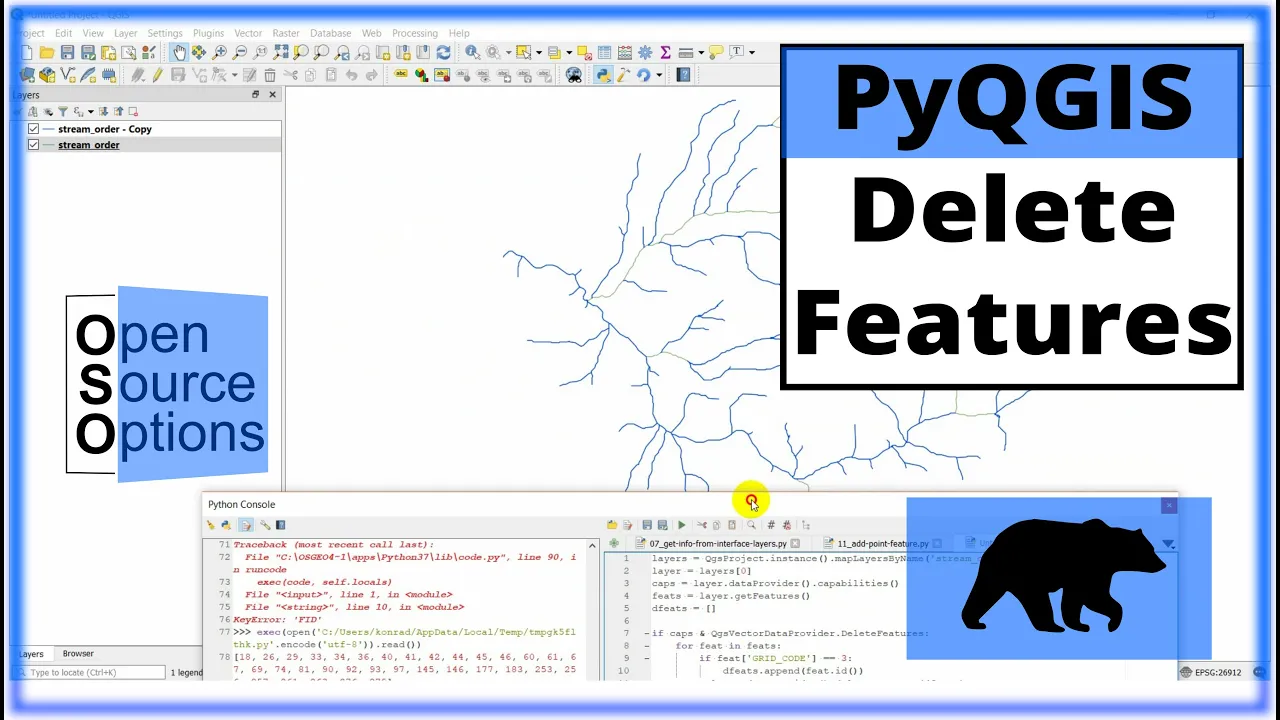Image resolution: width=1280 pixels, height=720 pixels.
Task: Open the editor tab list dropdown arrow
Action: pyautogui.click(x=1169, y=544)
